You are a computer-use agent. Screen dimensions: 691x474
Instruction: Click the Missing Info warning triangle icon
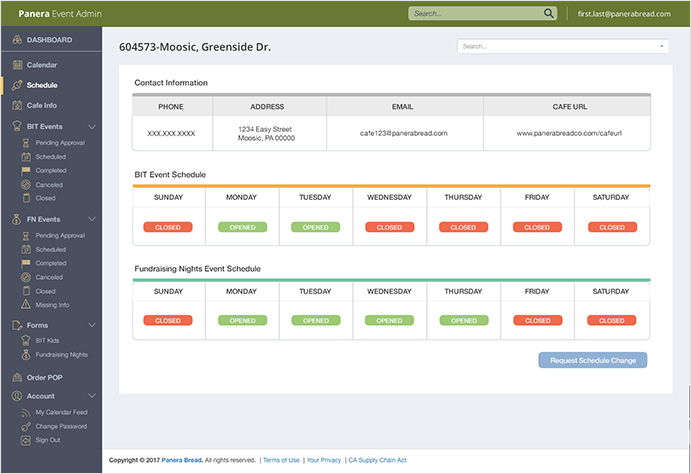click(26, 304)
